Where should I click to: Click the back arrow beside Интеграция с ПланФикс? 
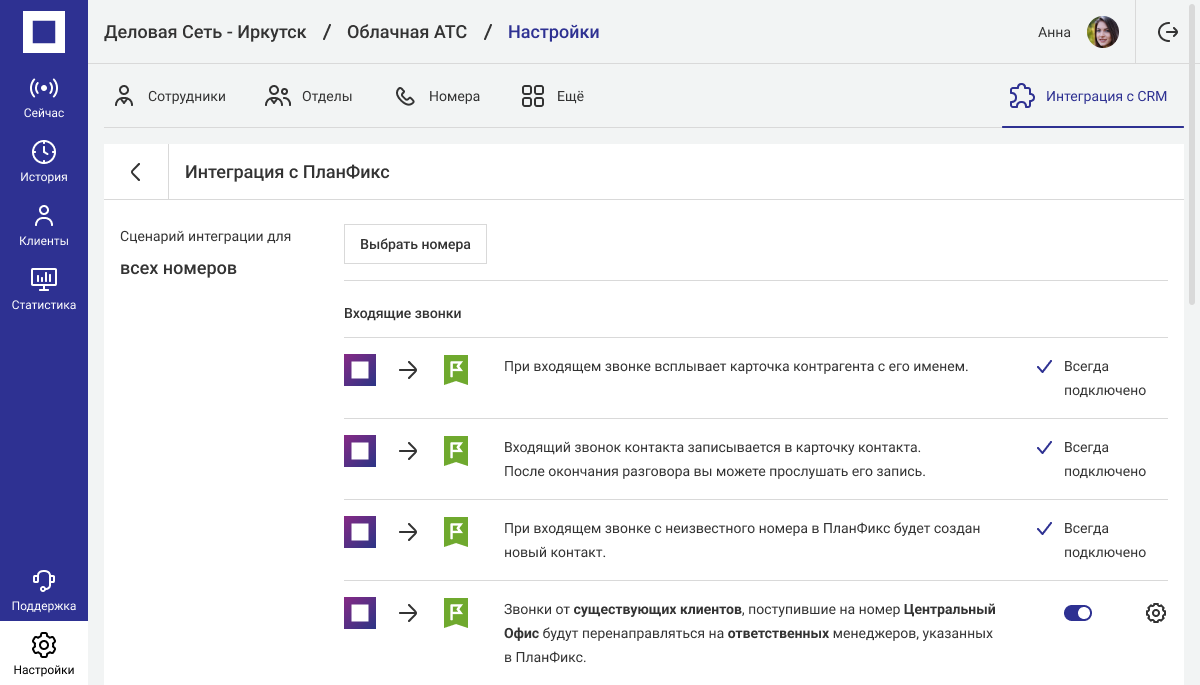(x=136, y=172)
